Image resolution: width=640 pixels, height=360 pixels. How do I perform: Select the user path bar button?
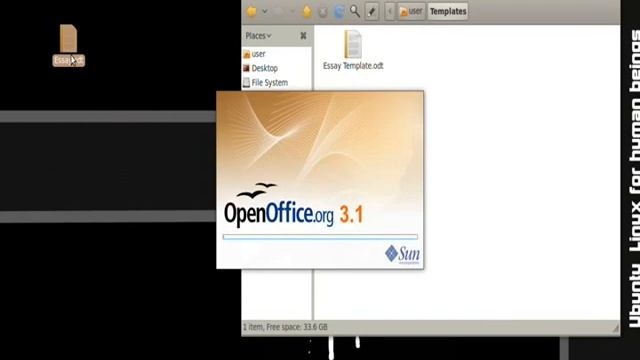411,11
